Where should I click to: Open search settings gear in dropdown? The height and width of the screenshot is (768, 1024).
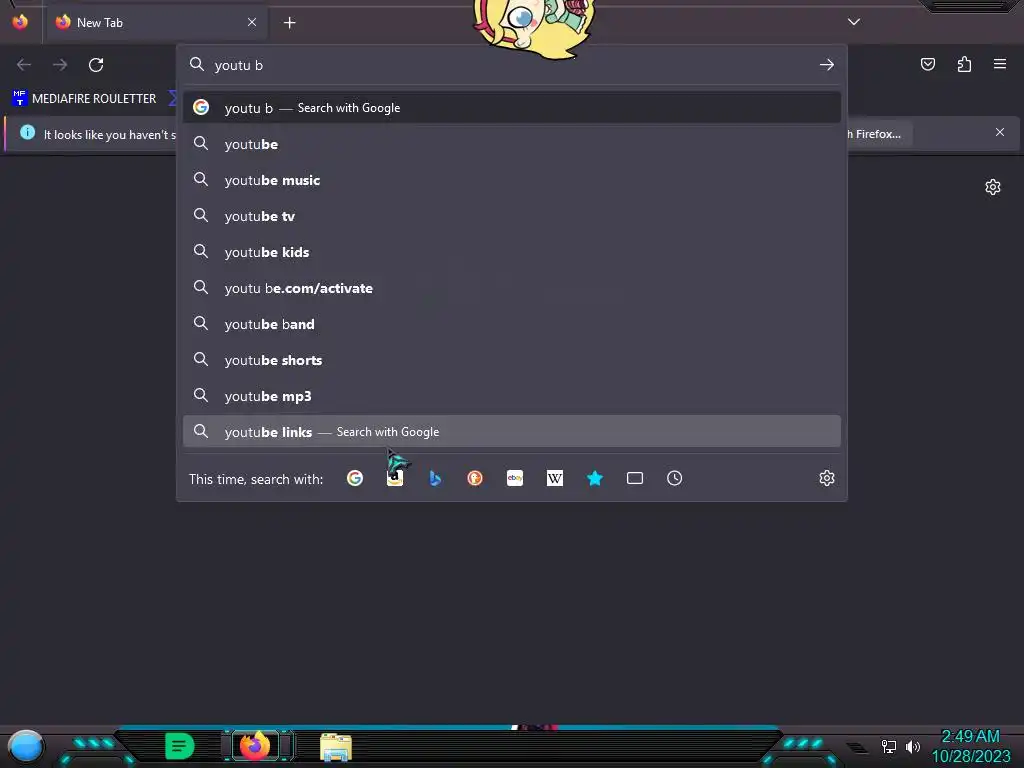[827, 478]
